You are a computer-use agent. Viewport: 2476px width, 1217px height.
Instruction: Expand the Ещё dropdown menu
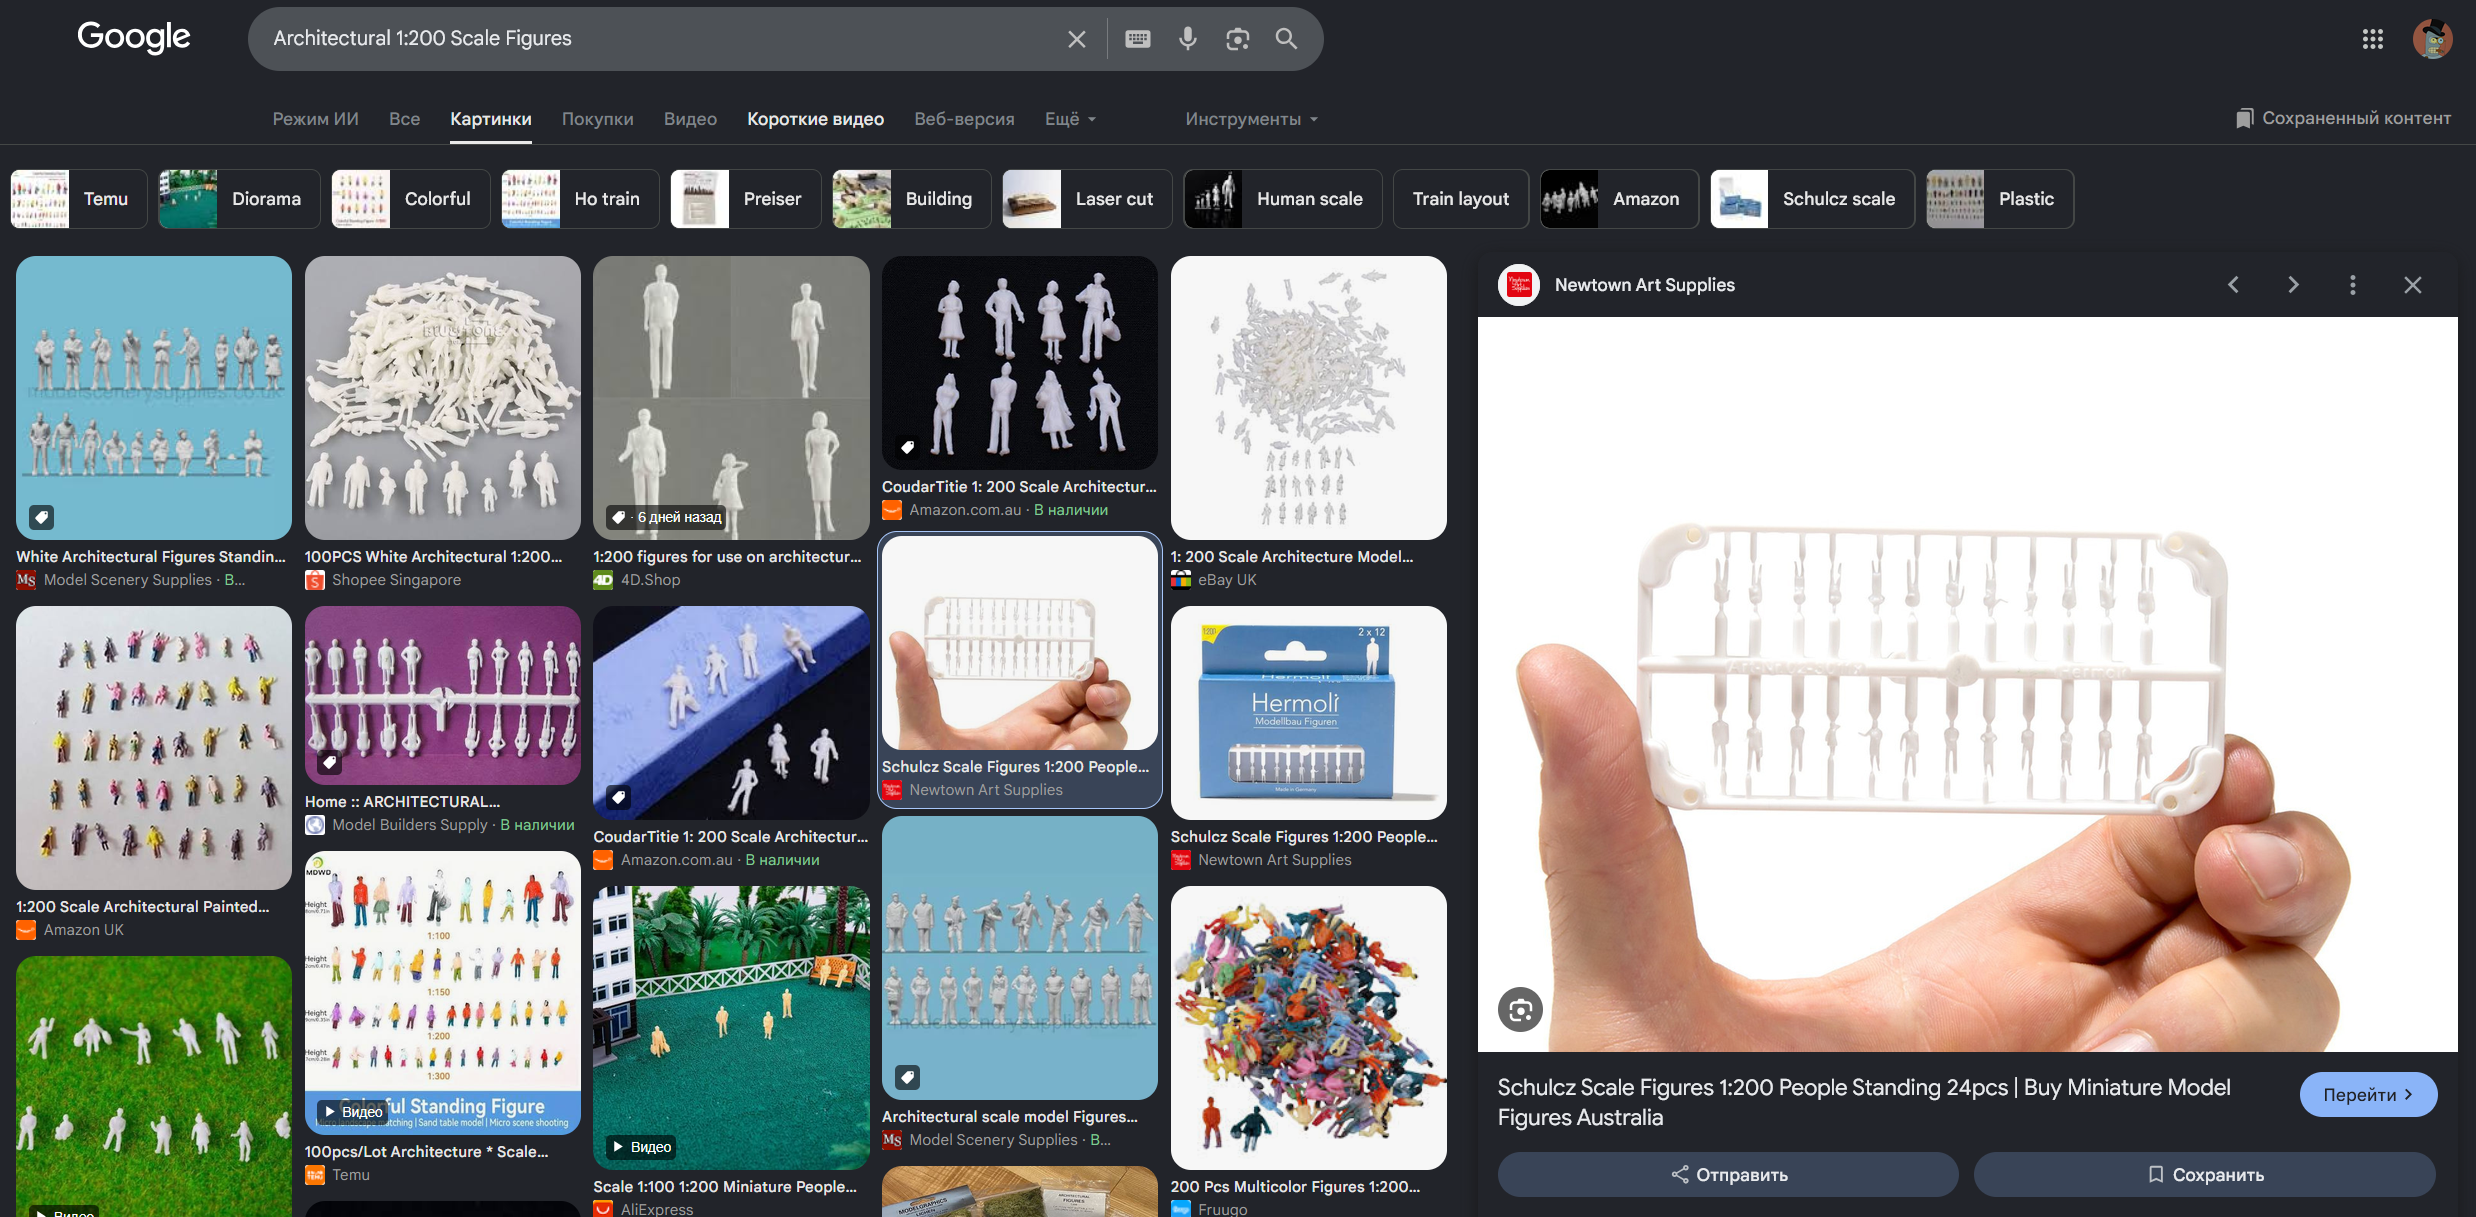click(x=1071, y=119)
